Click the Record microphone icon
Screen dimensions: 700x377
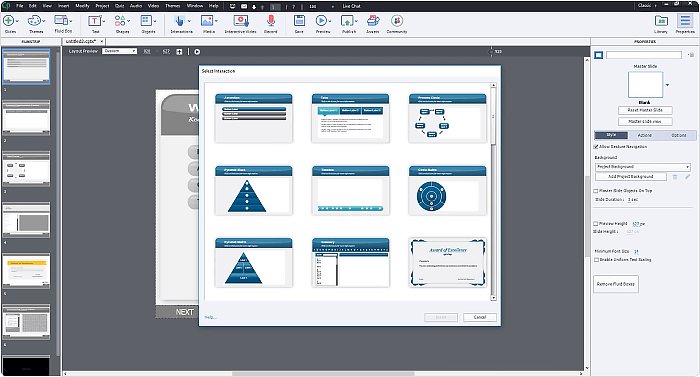pyautogui.click(x=271, y=21)
